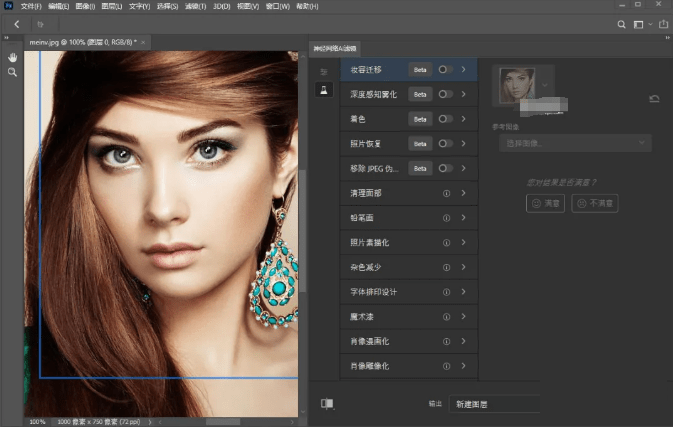The height and width of the screenshot is (427, 673).
Task: Show the featured filters list icon
Action: pyautogui.click(x=324, y=71)
